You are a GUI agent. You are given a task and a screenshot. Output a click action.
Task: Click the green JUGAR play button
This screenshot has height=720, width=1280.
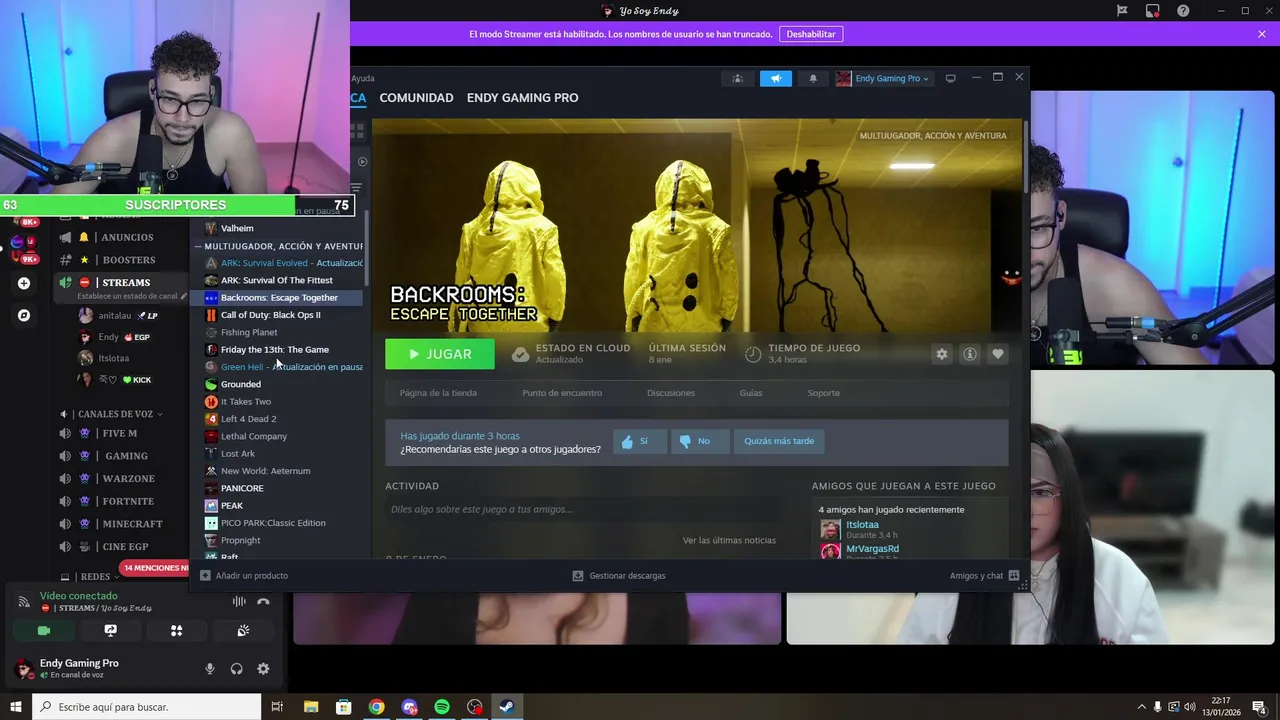tap(440, 354)
